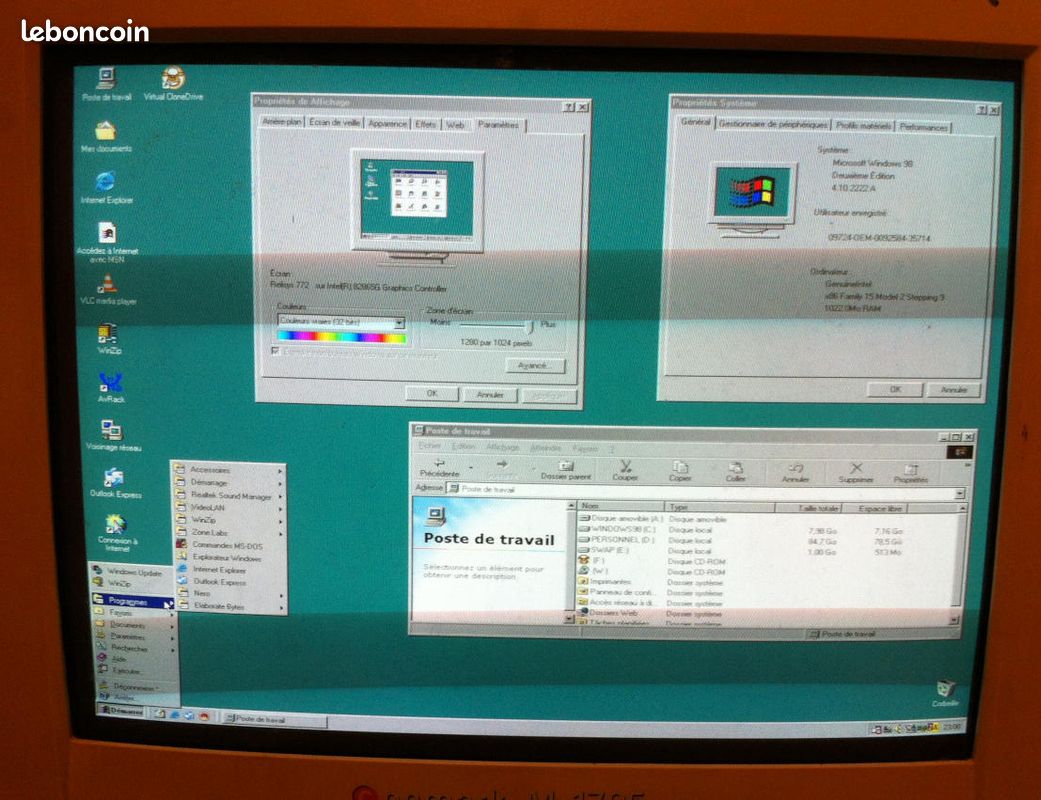Image resolution: width=1041 pixels, height=800 pixels.
Task: Click OK in the display properties dialog
Action: [432, 394]
